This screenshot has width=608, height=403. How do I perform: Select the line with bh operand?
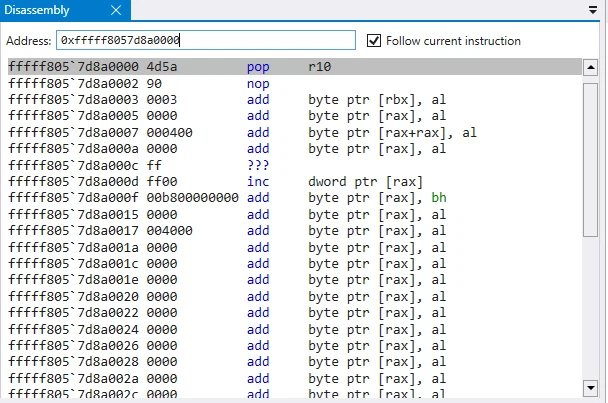(295, 198)
